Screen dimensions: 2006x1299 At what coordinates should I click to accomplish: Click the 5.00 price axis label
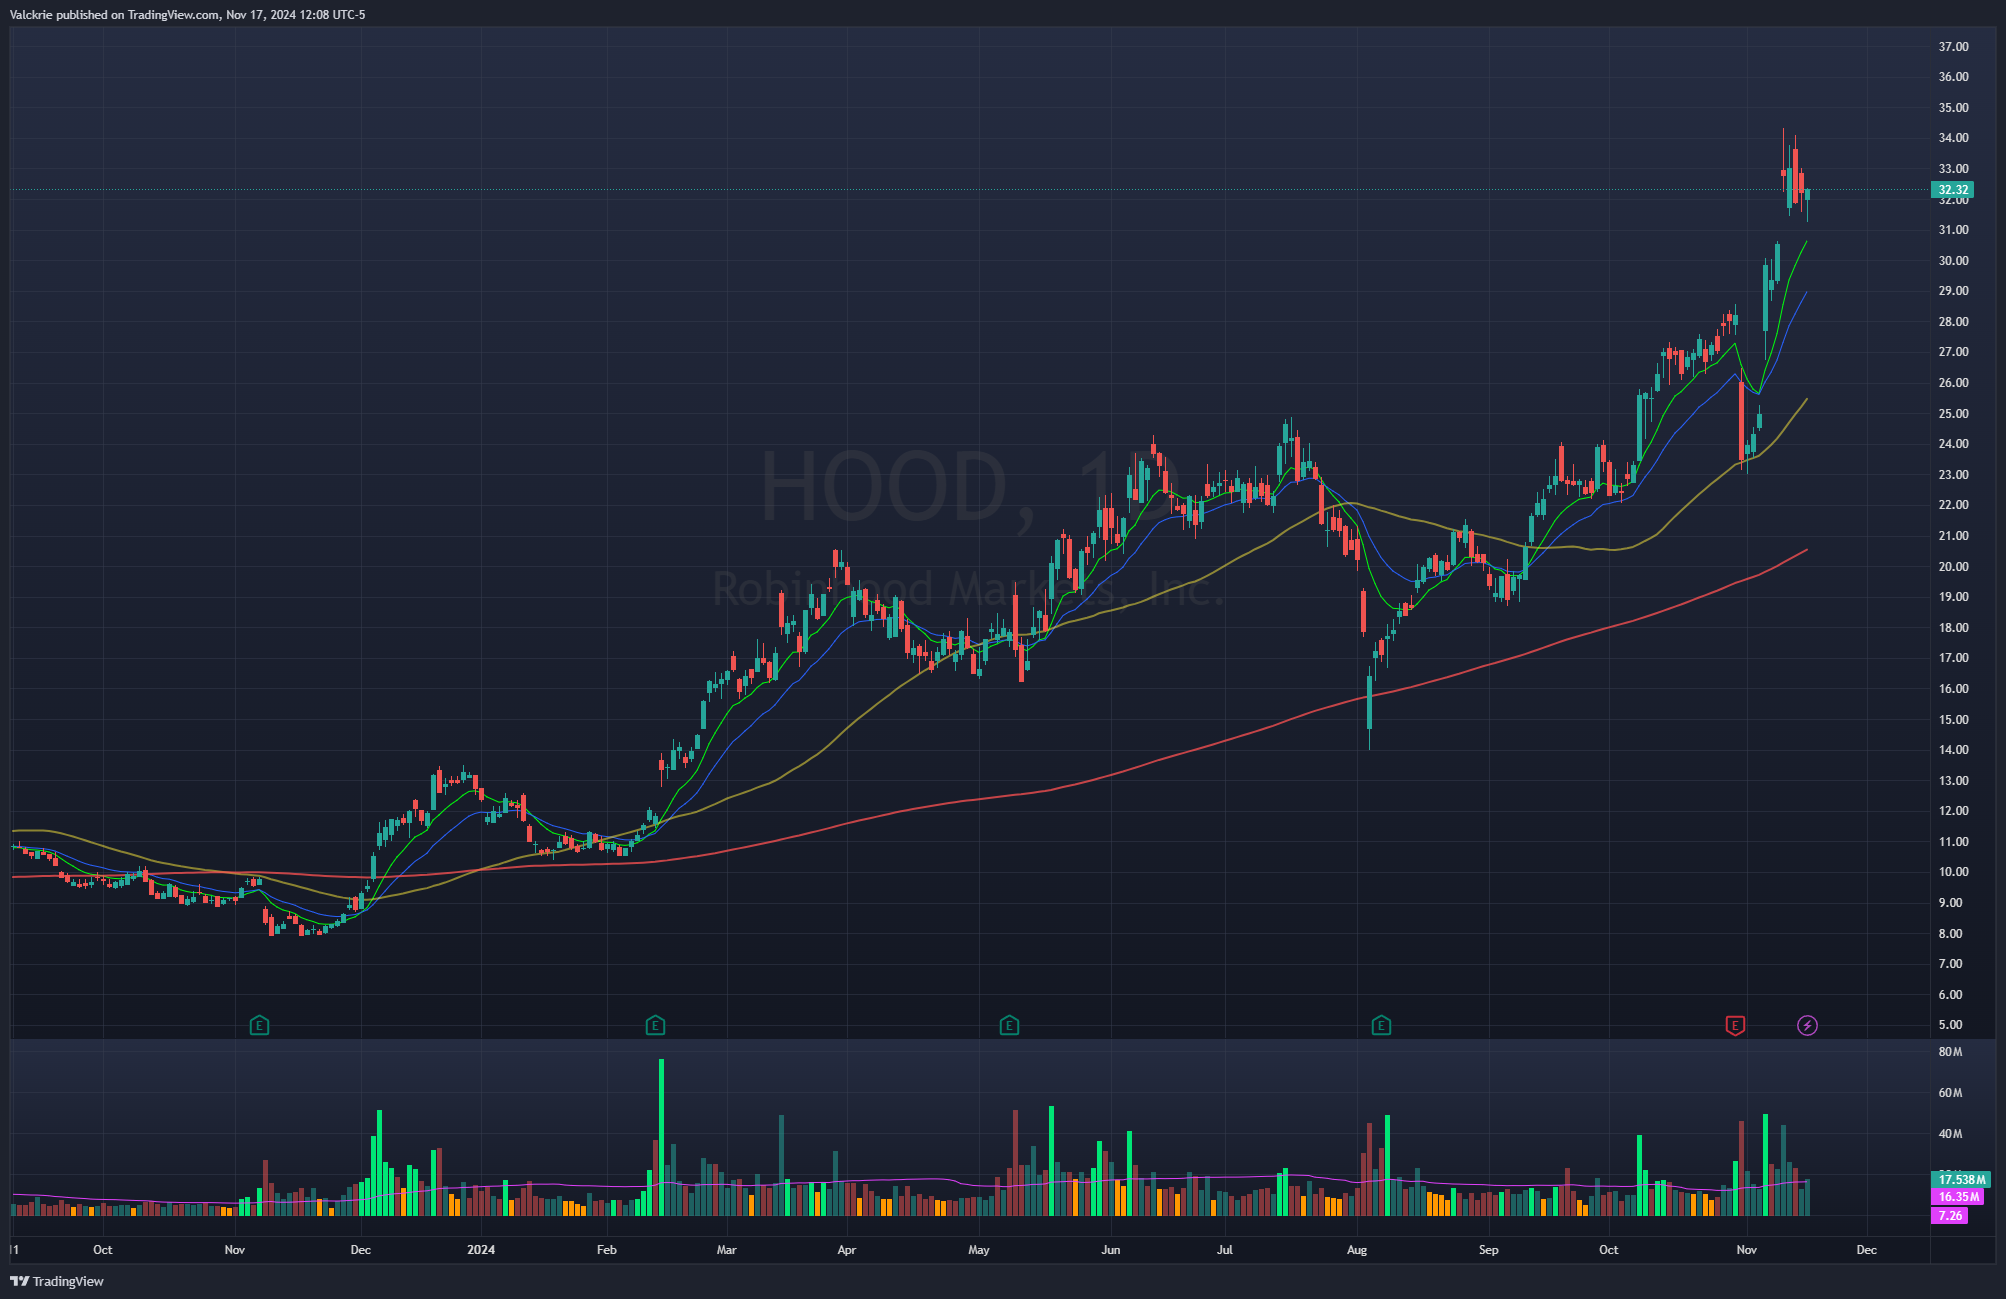[1950, 1025]
